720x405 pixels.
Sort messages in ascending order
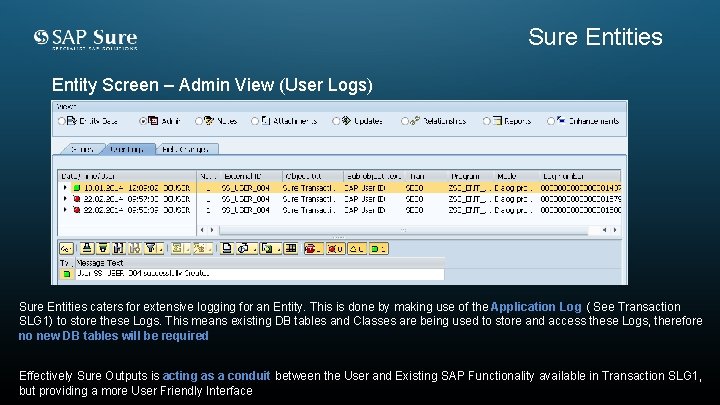pos(87,248)
